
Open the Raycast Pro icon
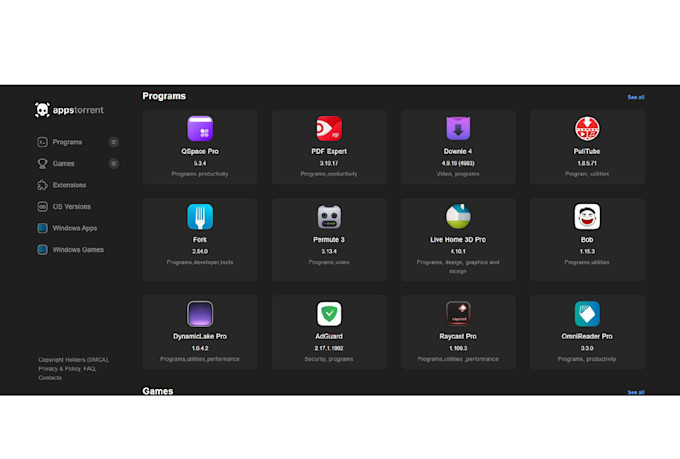pos(458,313)
